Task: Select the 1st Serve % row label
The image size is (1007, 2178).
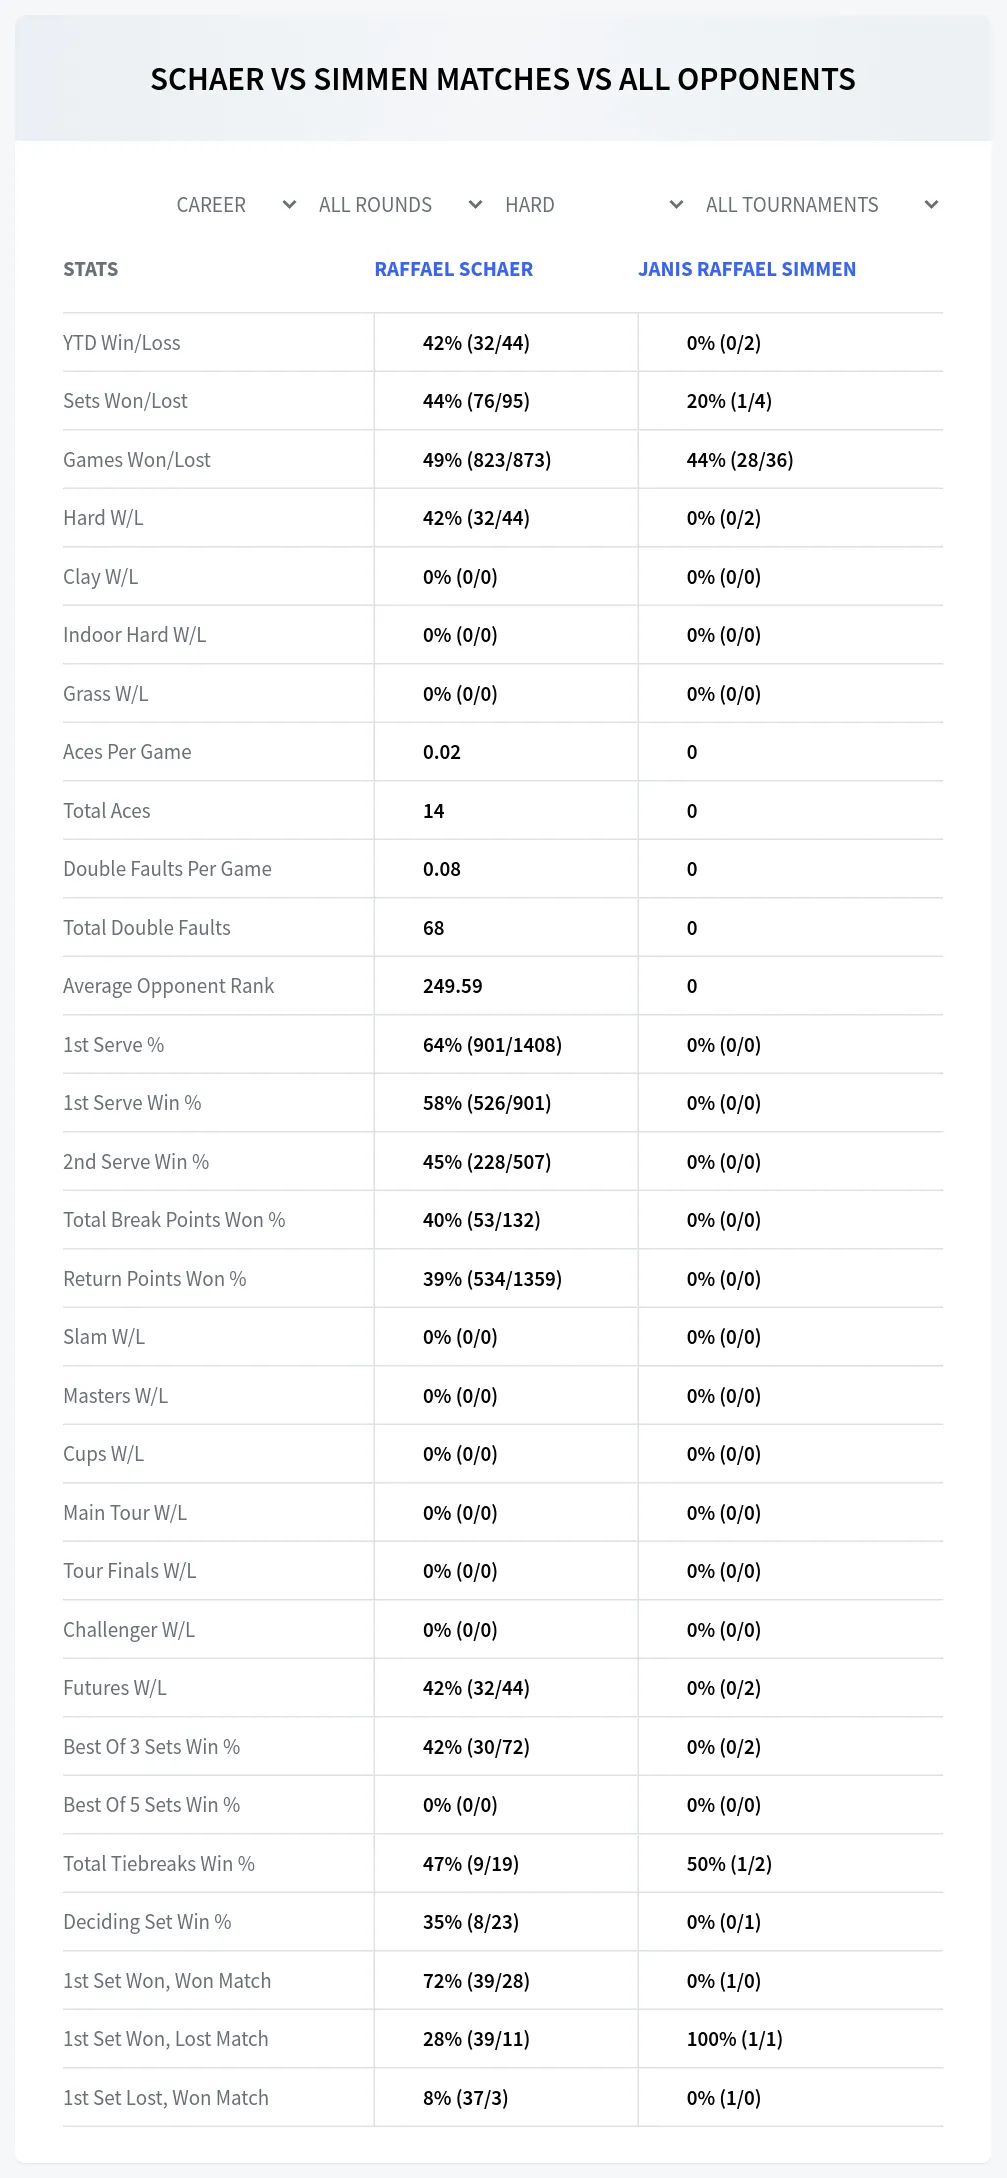Action: 114,1045
